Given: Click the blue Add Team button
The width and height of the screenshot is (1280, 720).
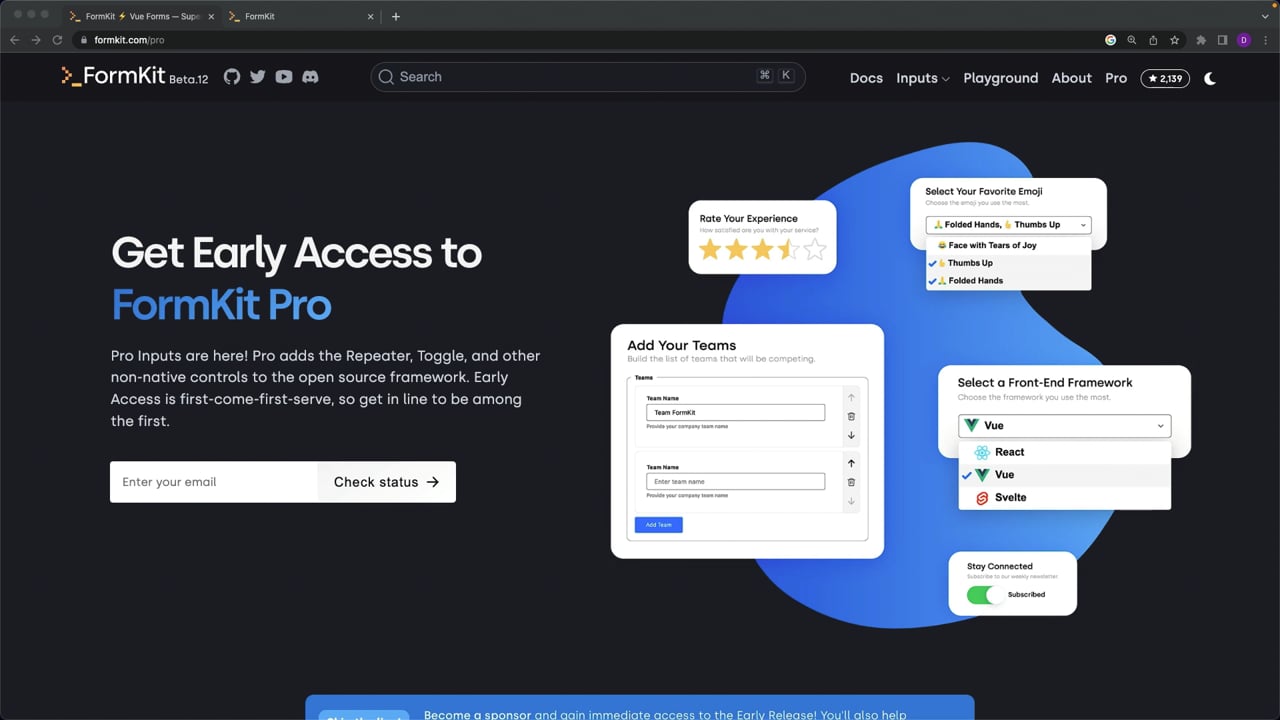Looking at the screenshot, I should tap(658, 525).
